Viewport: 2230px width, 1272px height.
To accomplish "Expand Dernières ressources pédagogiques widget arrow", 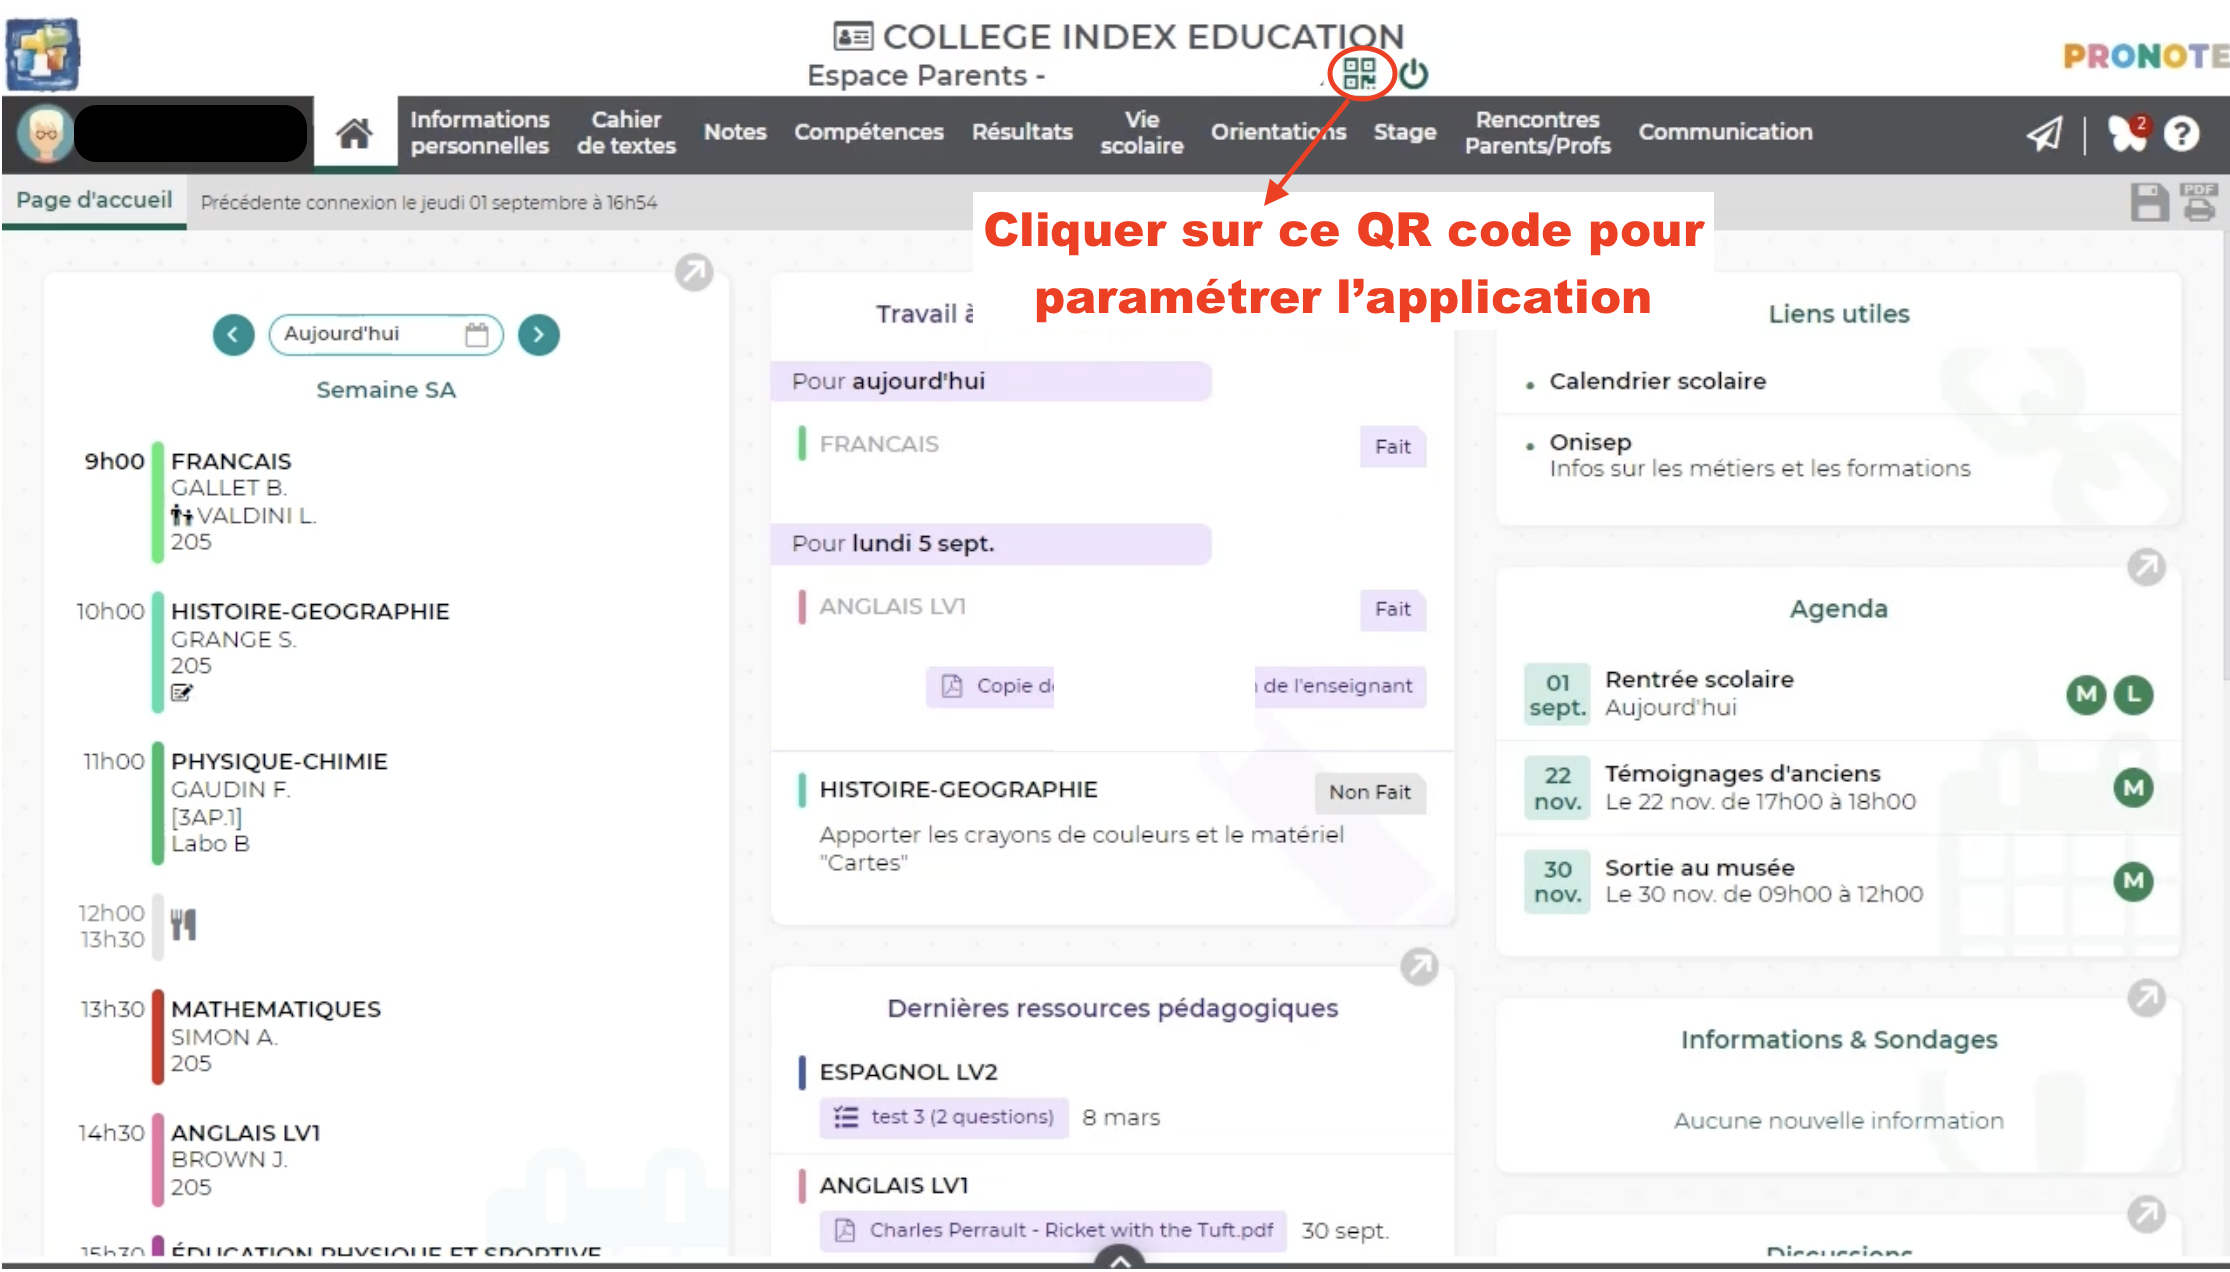I will pyautogui.click(x=1419, y=966).
